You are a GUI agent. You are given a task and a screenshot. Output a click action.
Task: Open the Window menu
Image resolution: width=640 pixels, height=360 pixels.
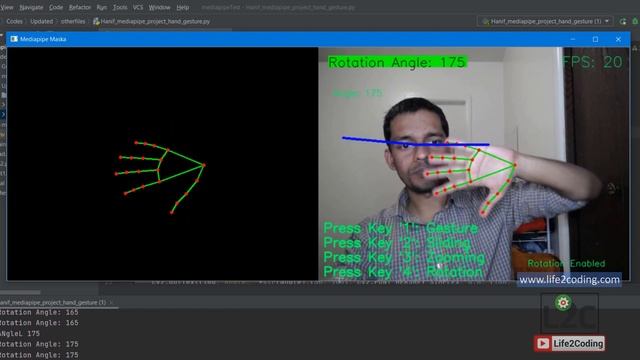pos(159,7)
